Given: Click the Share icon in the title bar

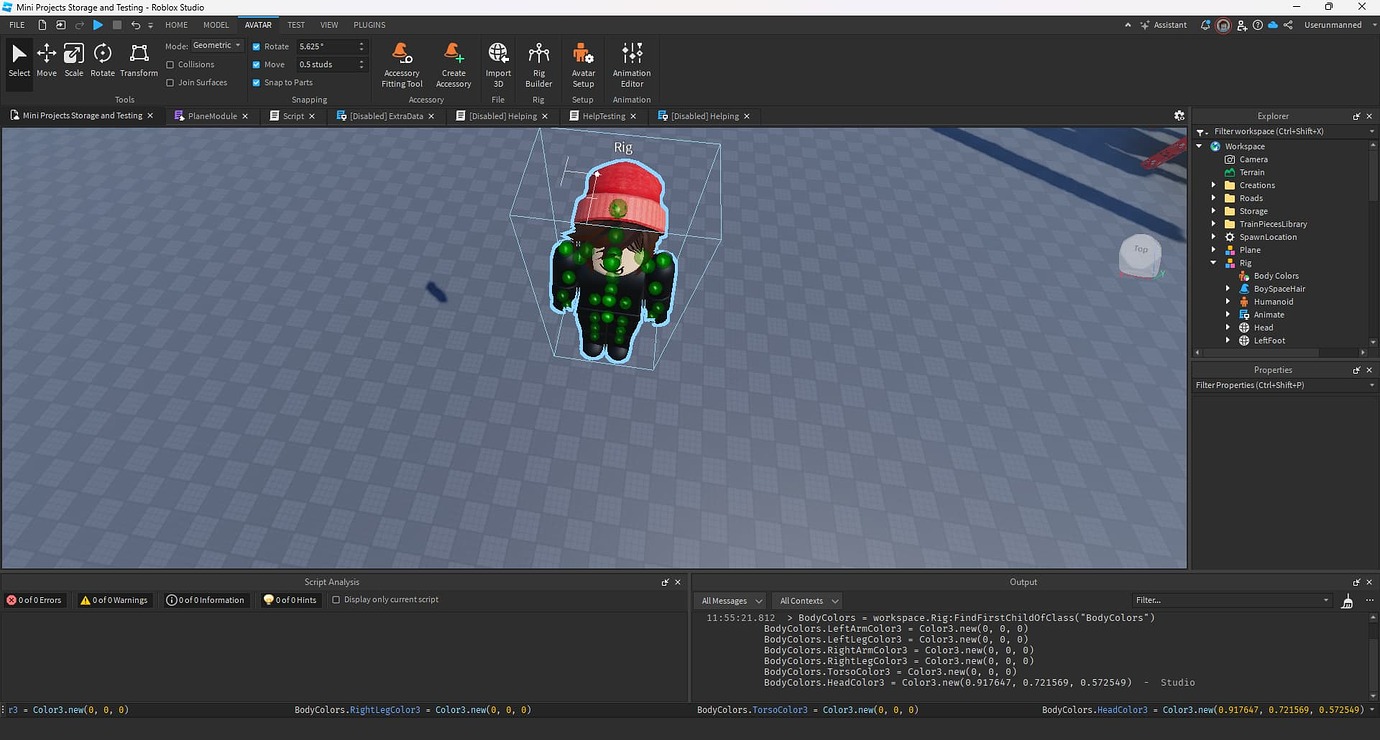Looking at the screenshot, I should 1288,25.
